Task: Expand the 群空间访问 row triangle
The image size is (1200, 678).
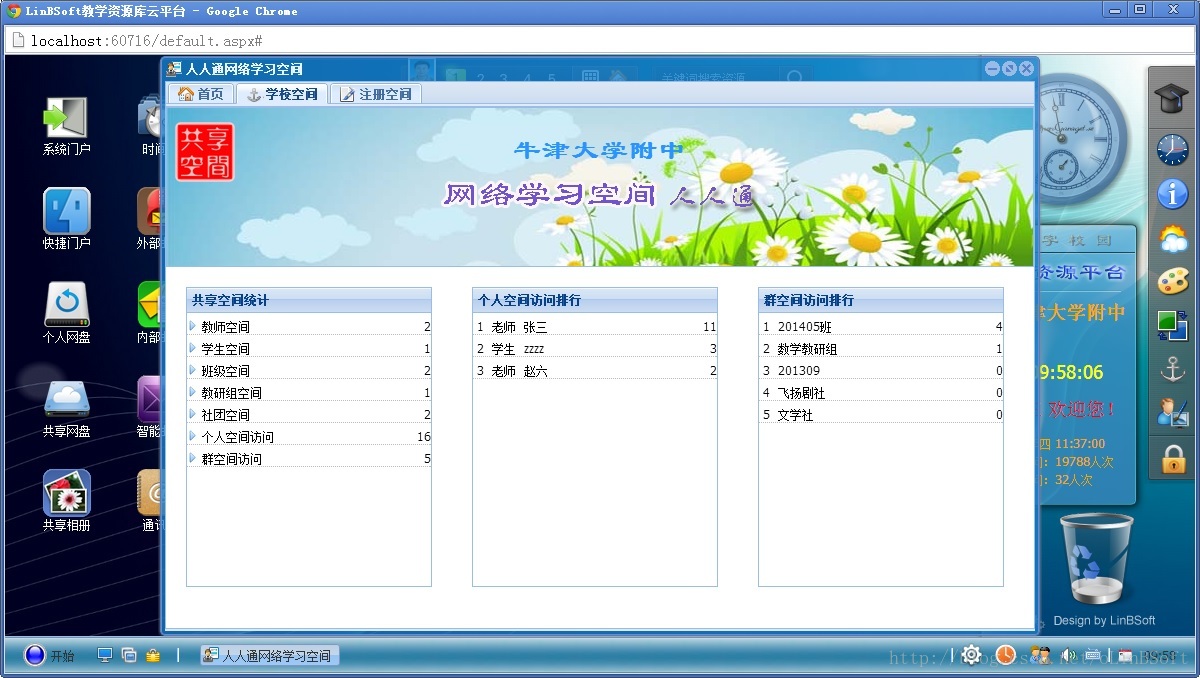Action: [192, 458]
